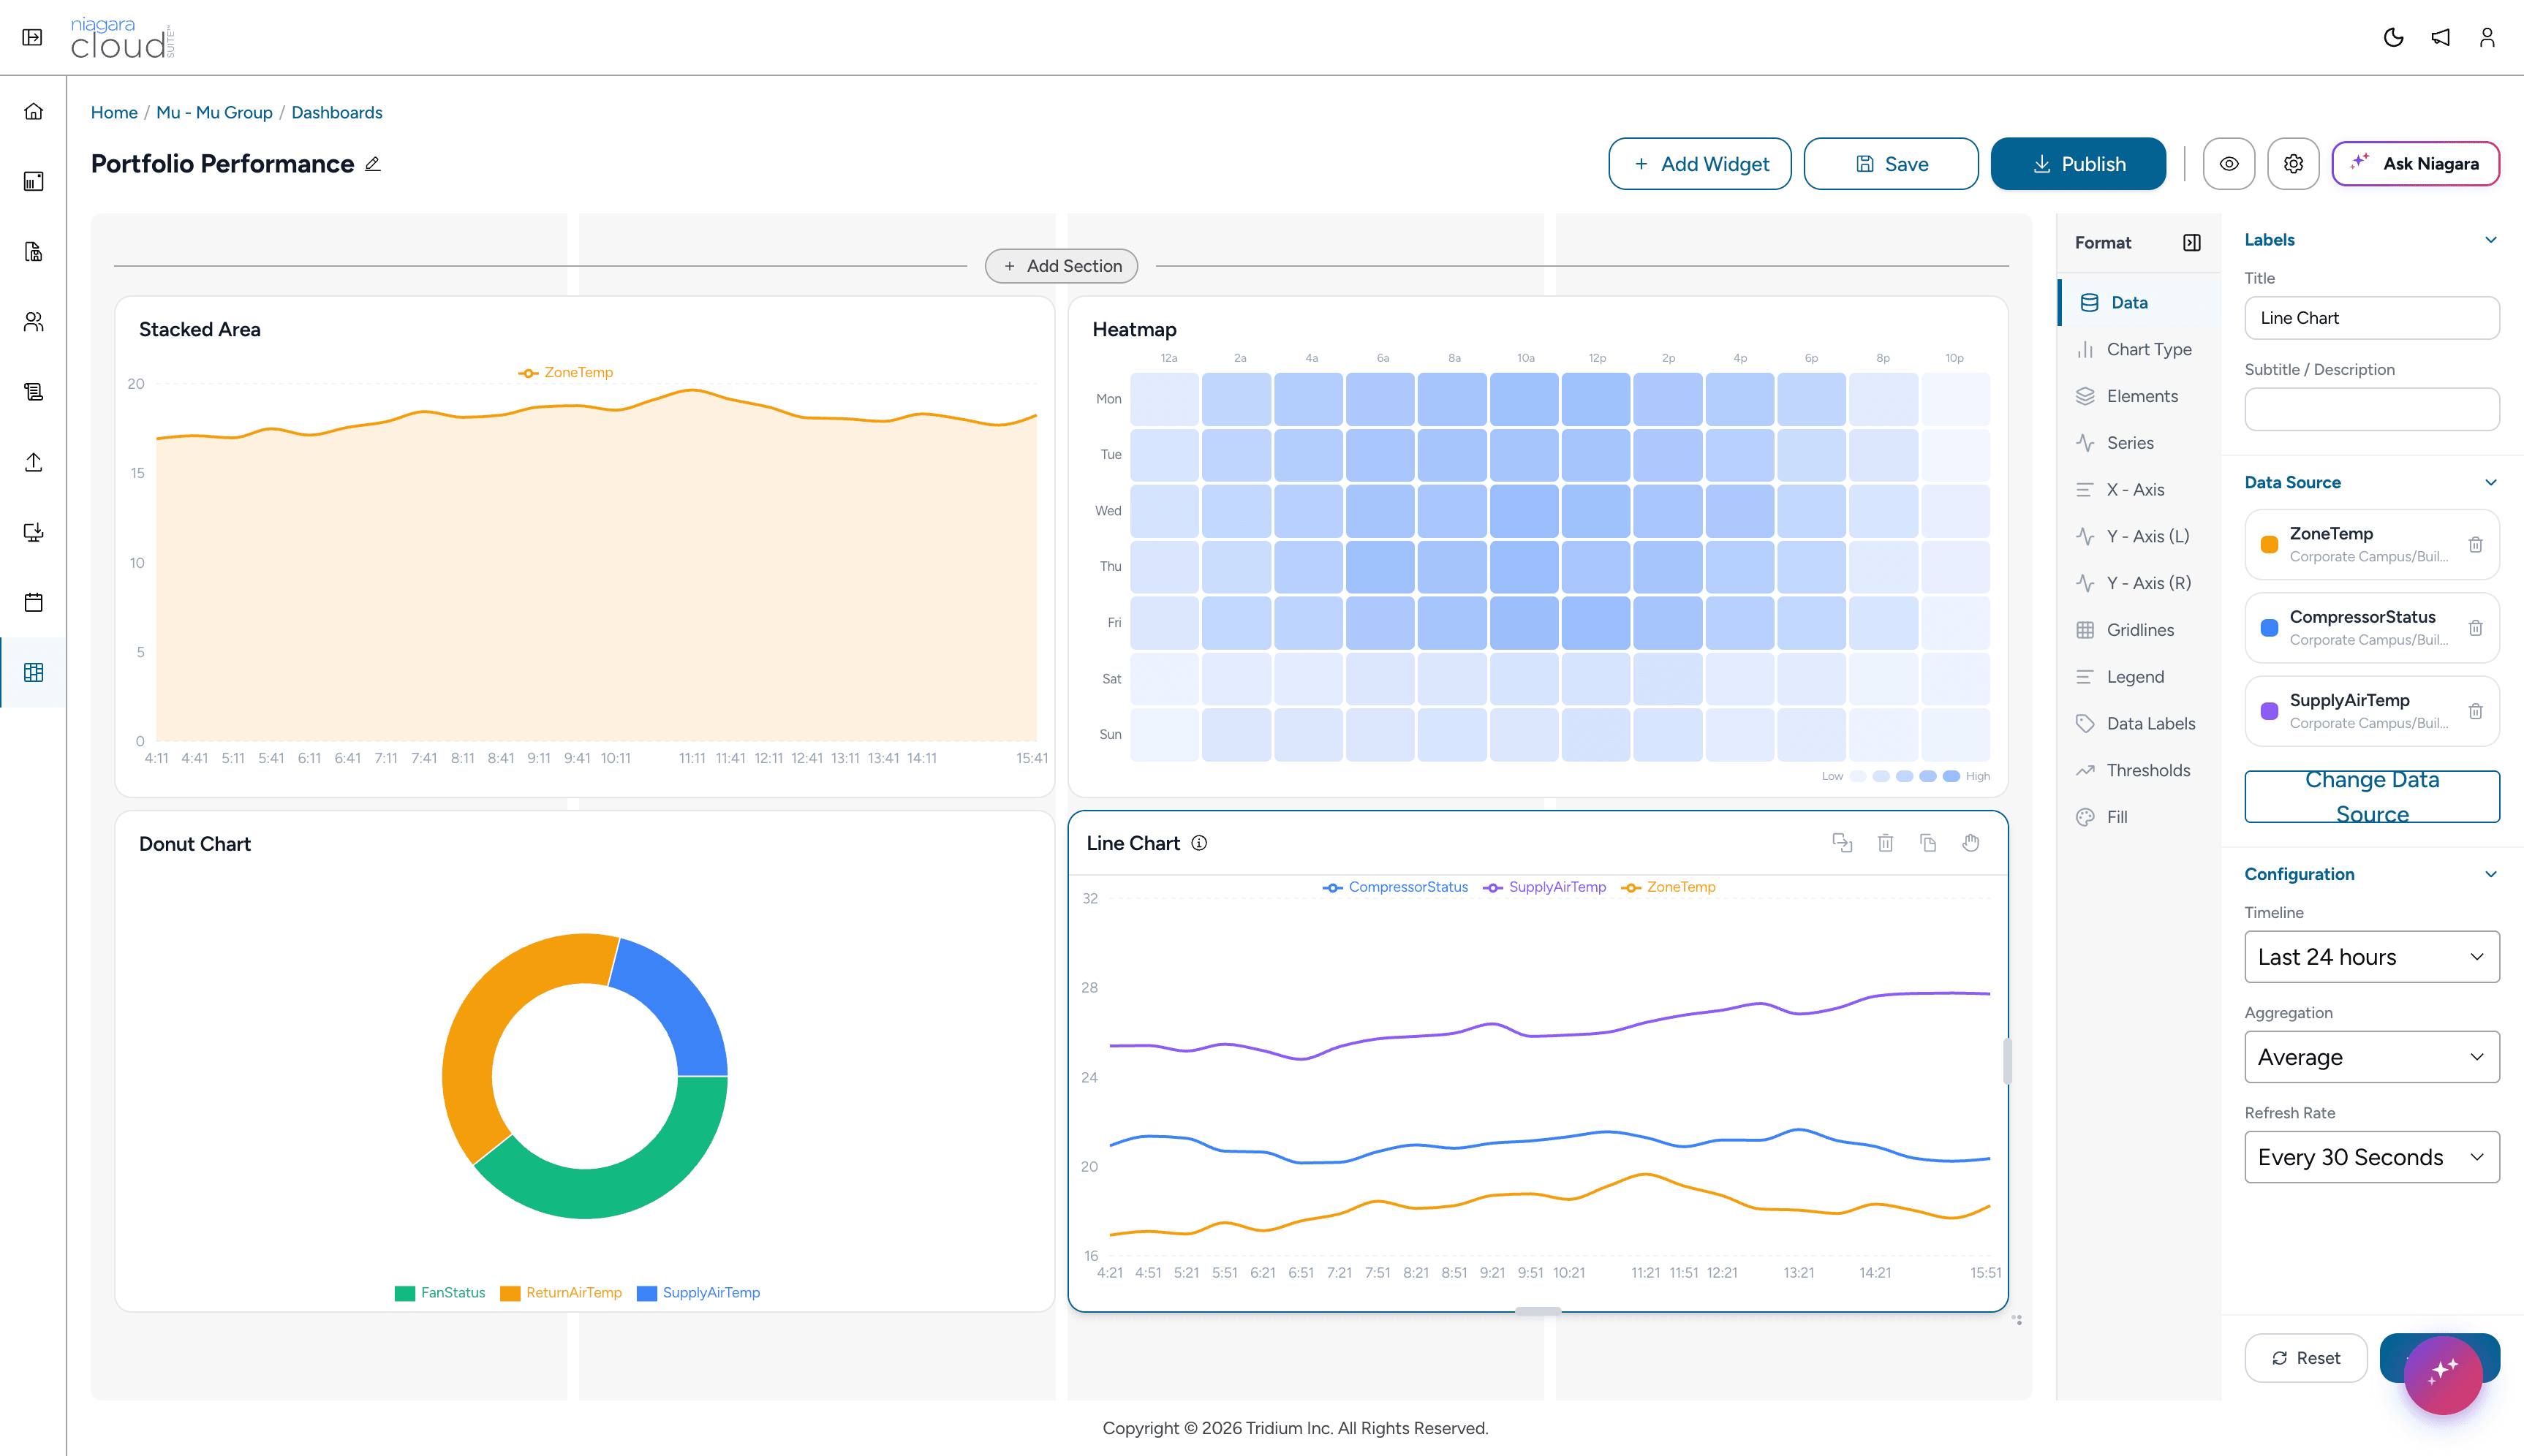Select the Fill format tab

pos(2138,817)
